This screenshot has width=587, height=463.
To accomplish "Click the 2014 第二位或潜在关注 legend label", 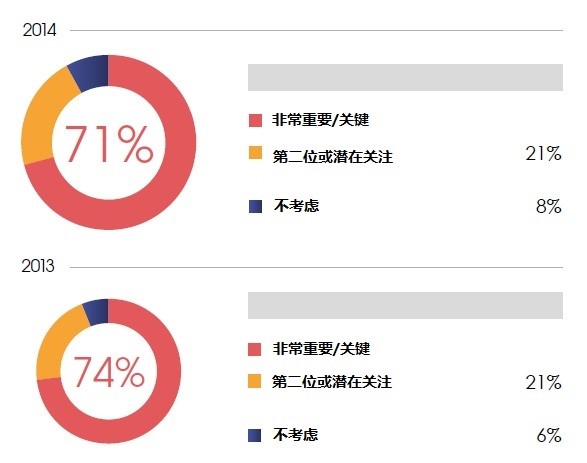I will pyautogui.click(x=333, y=156).
